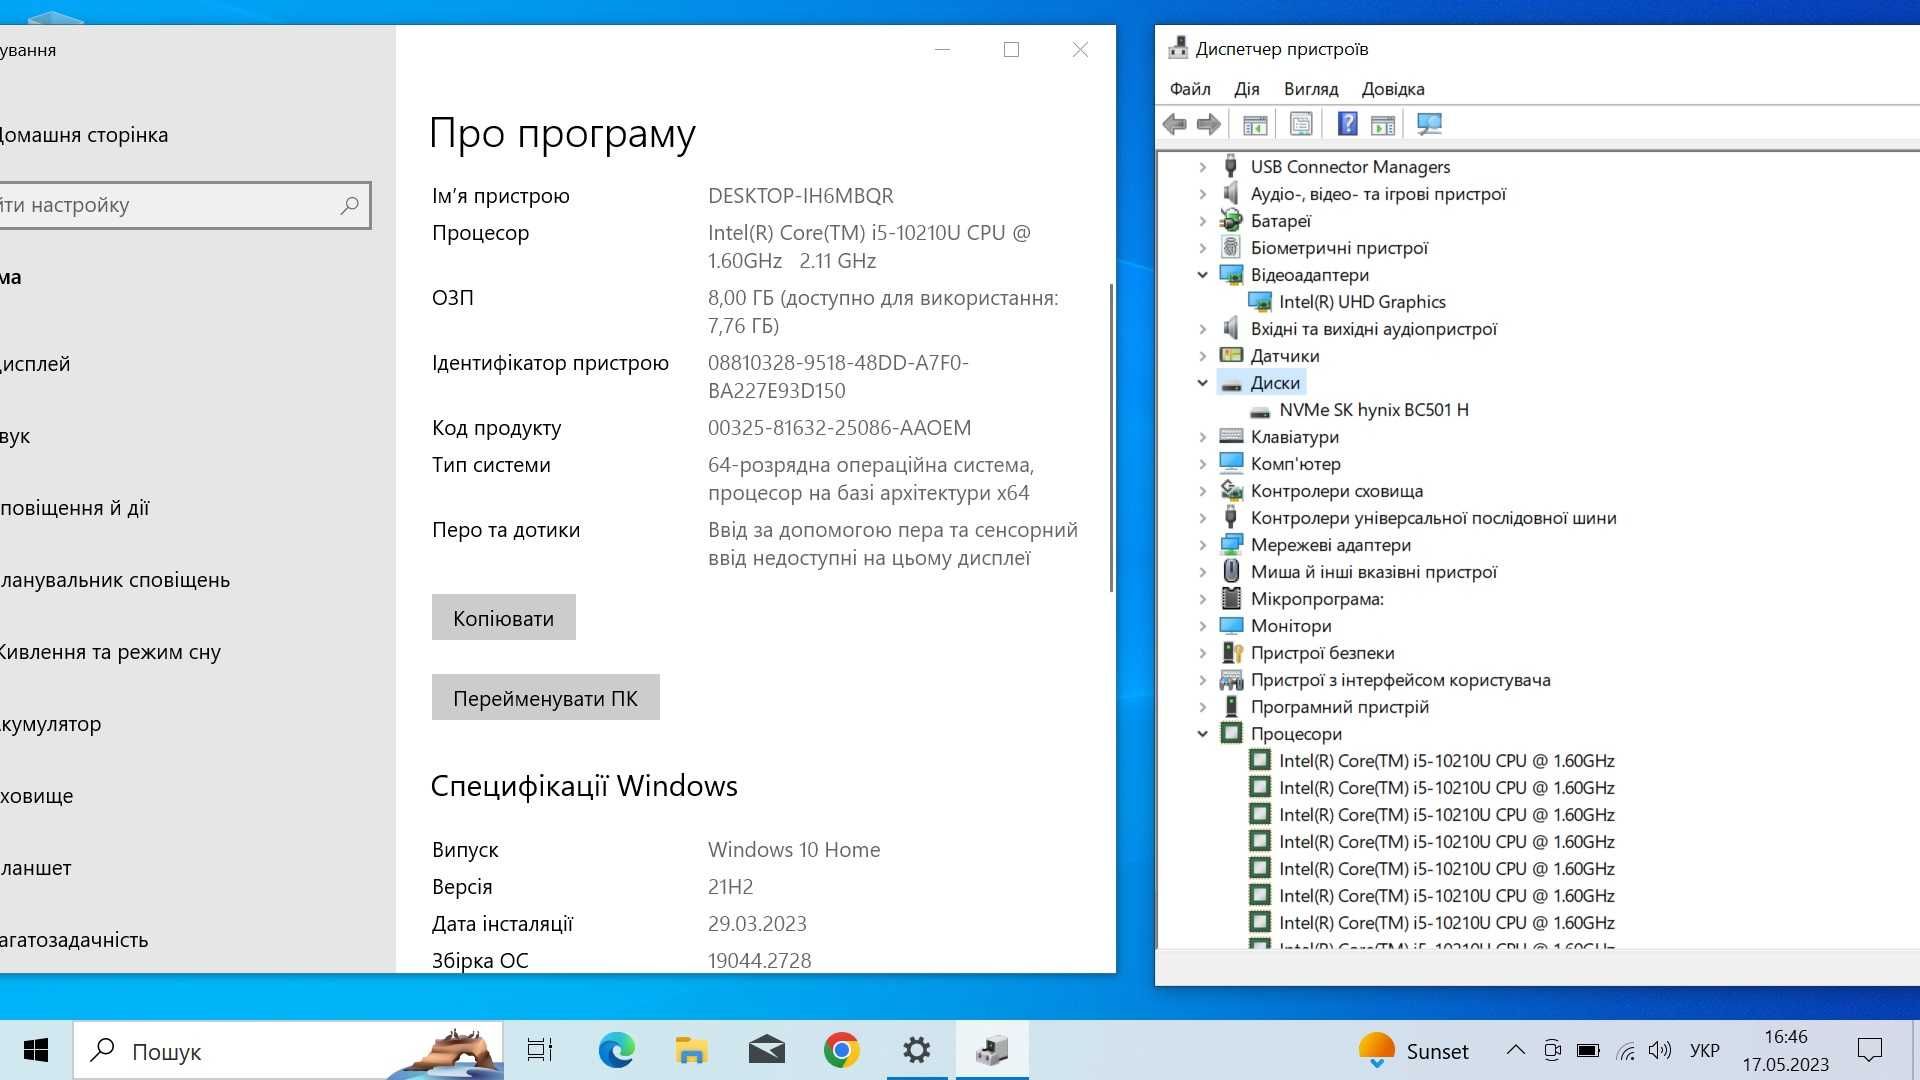Open the Файл menu in Device Manager

click(1190, 89)
